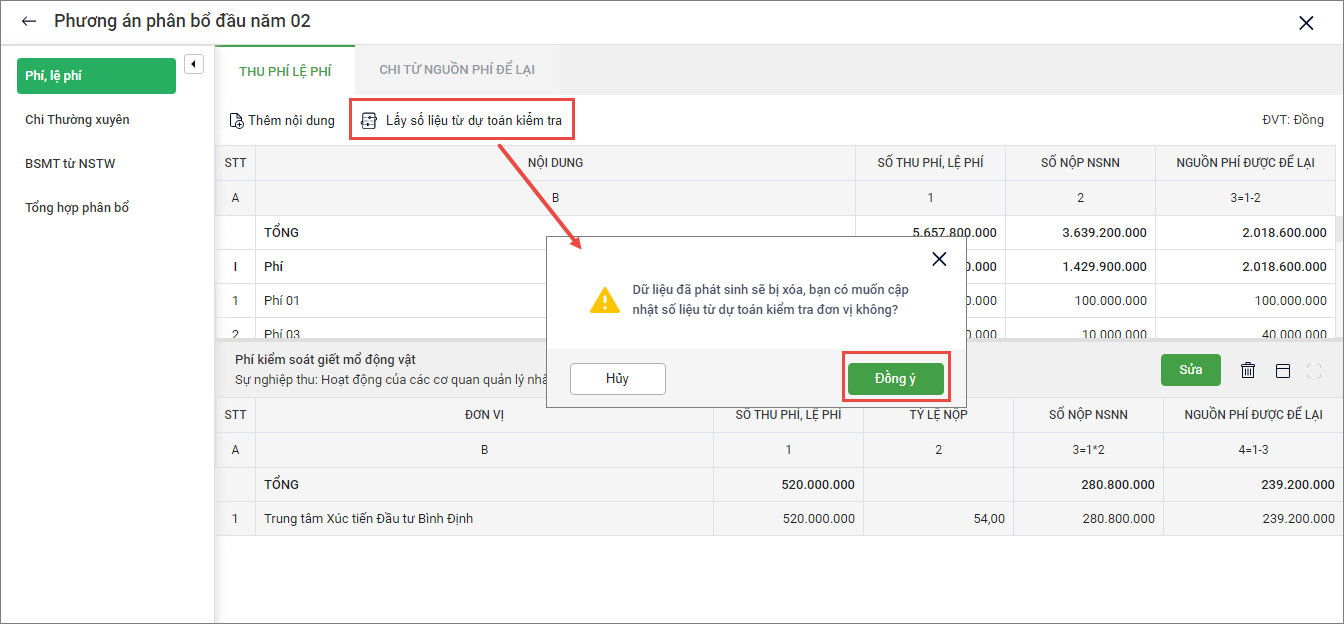Expand detail panel to fullscreen
Image resolution: width=1344 pixels, height=624 pixels.
click(x=1315, y=370)
